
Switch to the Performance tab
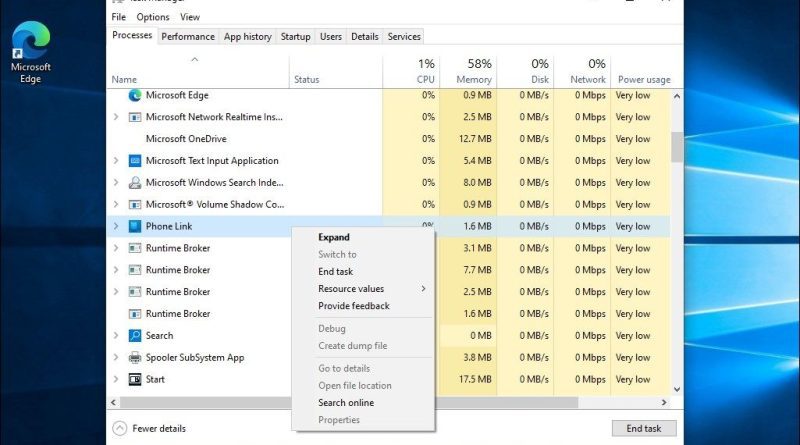(188, 37)
